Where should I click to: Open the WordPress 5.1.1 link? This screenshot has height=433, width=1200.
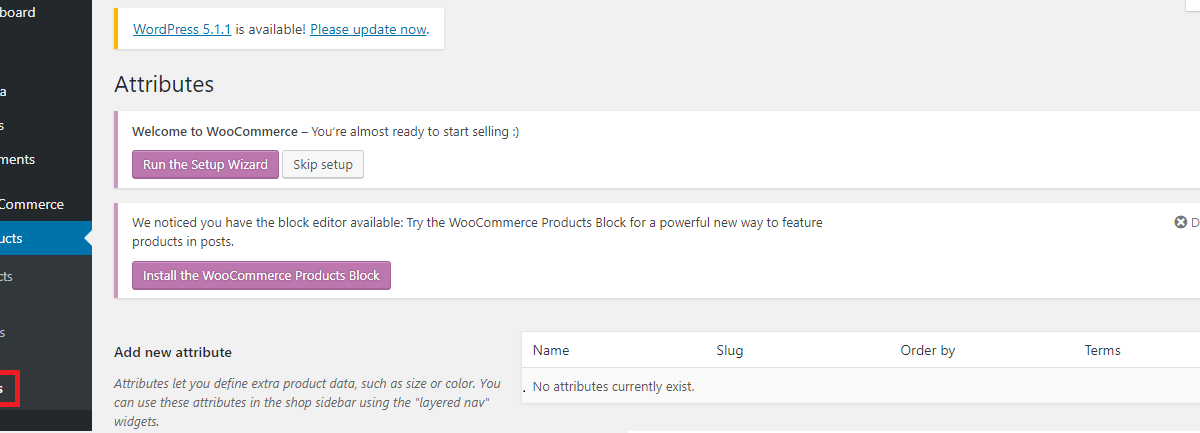(182, 29)
